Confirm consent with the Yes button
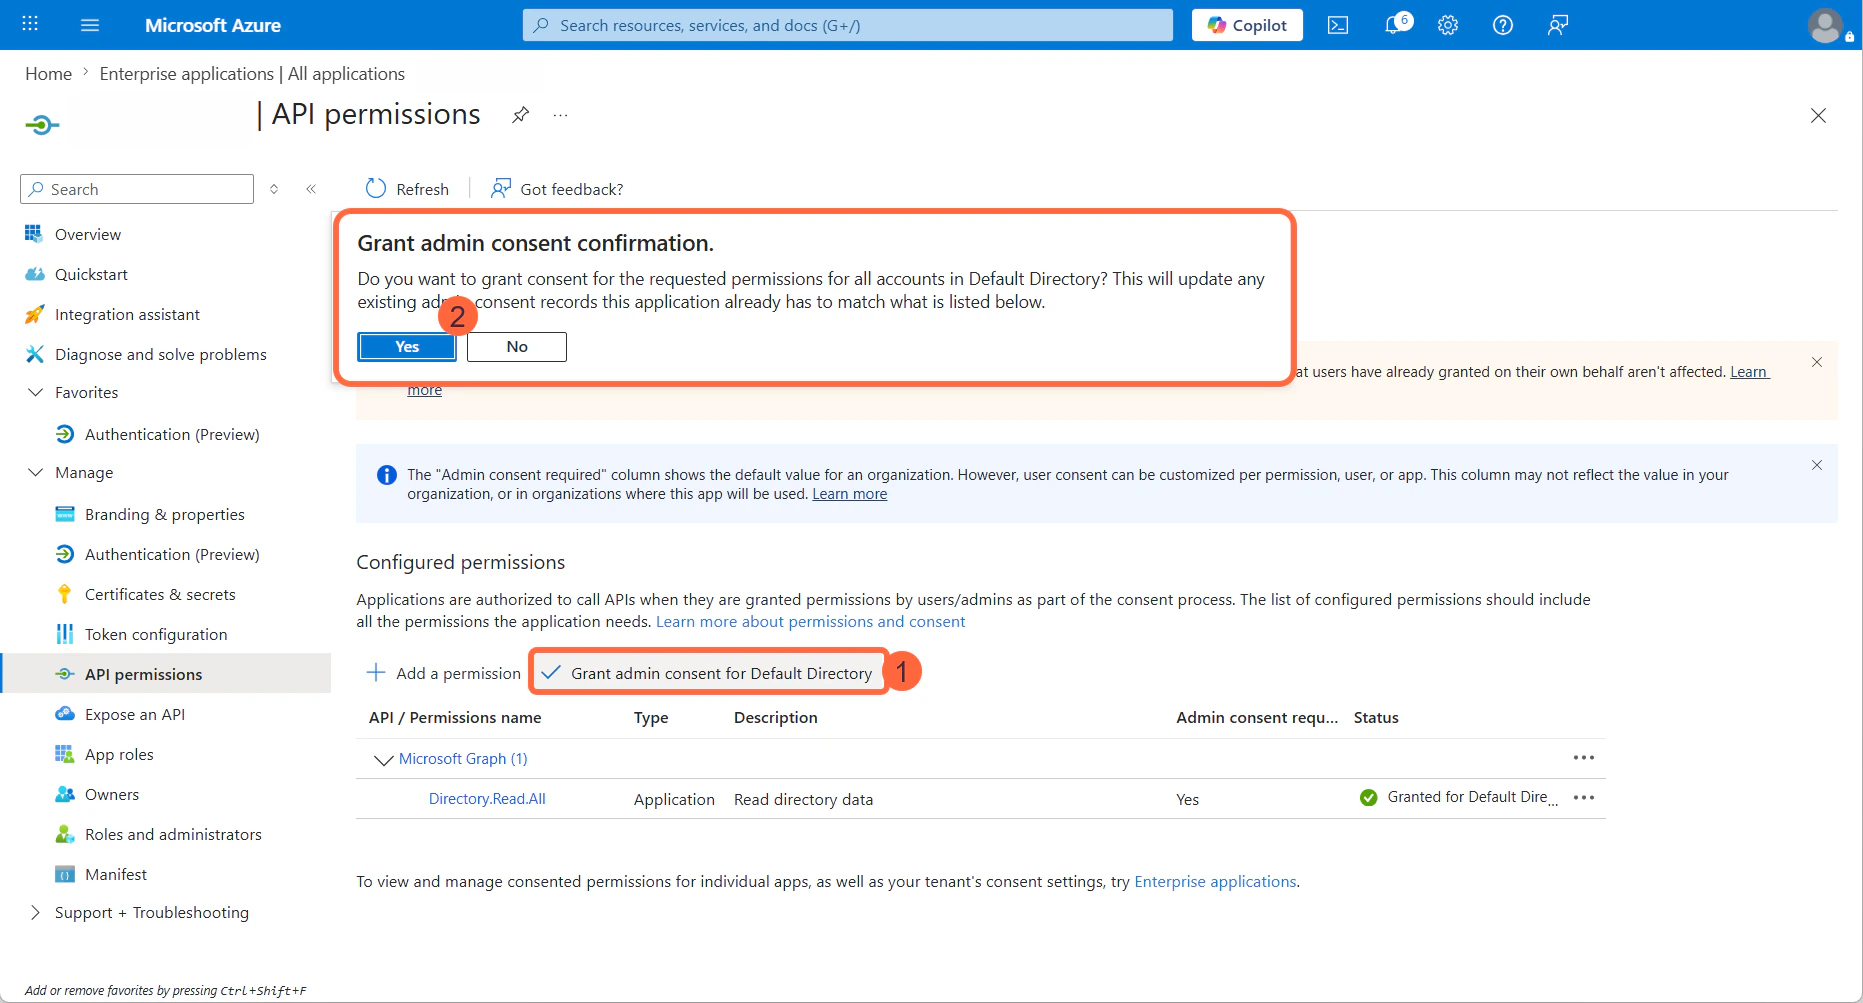Viewport: 1863px width, 1003px height. click(x=407, y=347)
